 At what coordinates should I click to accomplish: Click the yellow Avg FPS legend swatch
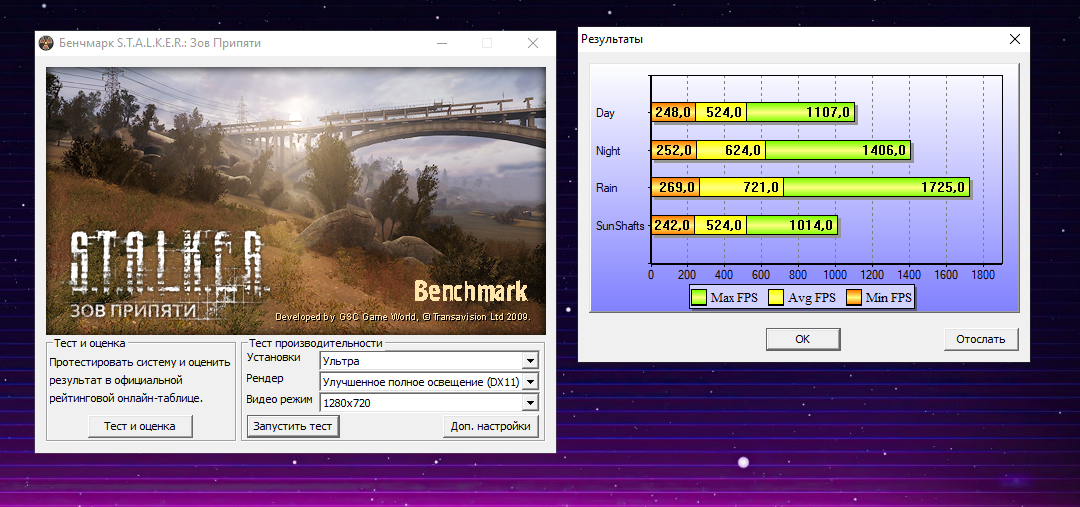coord(776,298)
